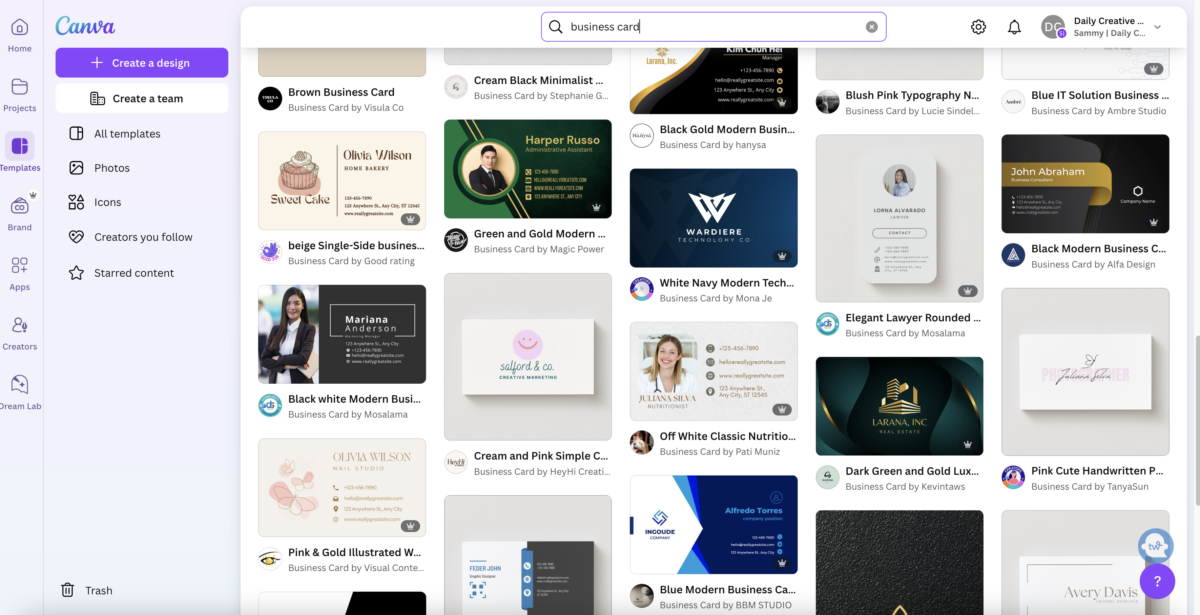Screen dimensions: 1200x615
Task: Open Brown Business Card title link
Action: coord(341,92)
